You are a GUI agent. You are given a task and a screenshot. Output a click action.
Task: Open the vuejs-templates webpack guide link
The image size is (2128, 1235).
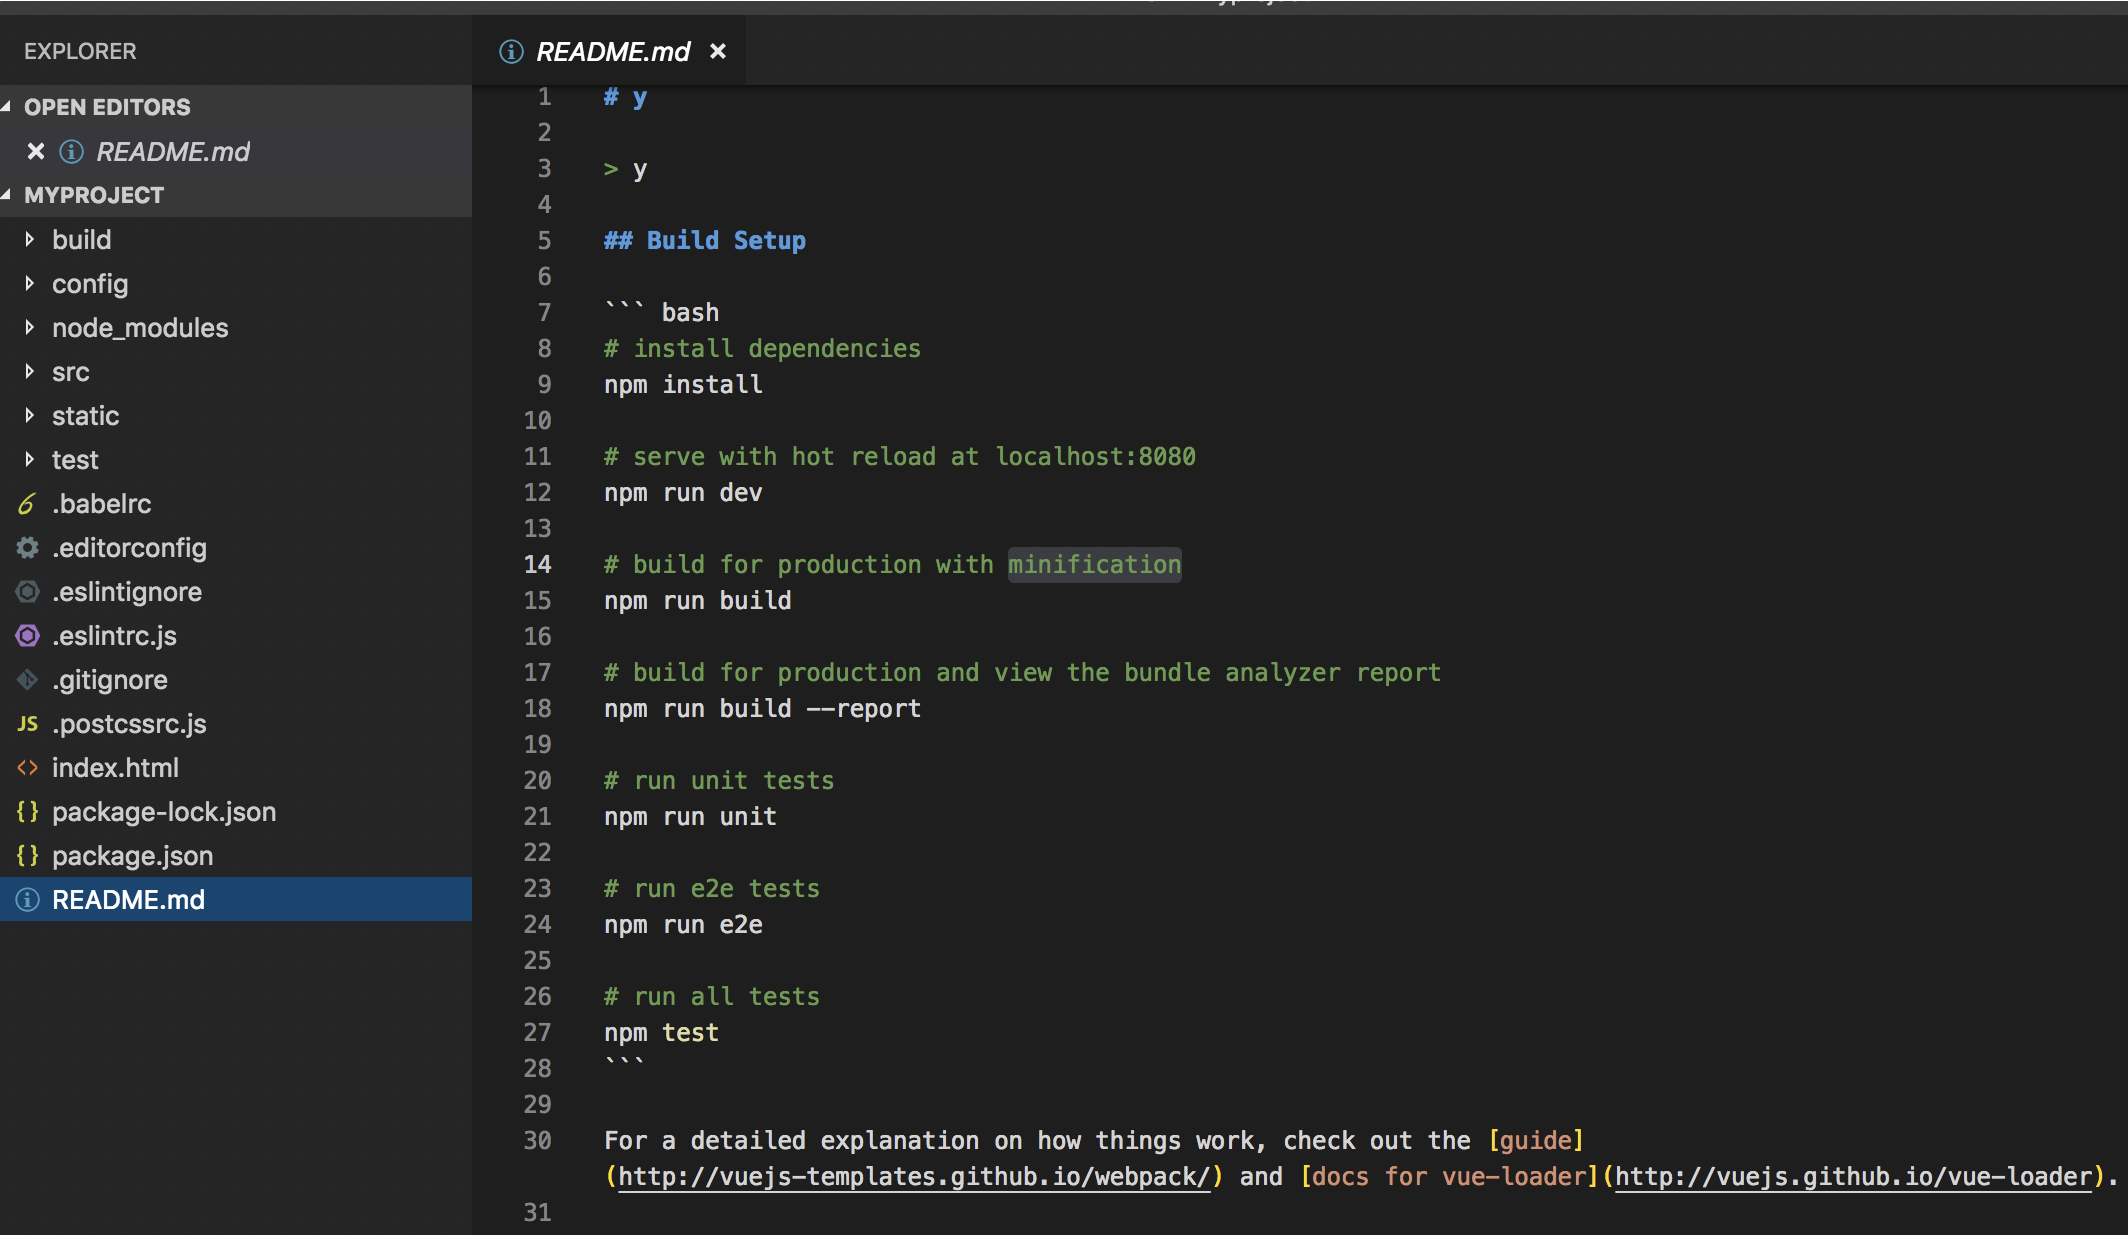tap(914, 1177)
